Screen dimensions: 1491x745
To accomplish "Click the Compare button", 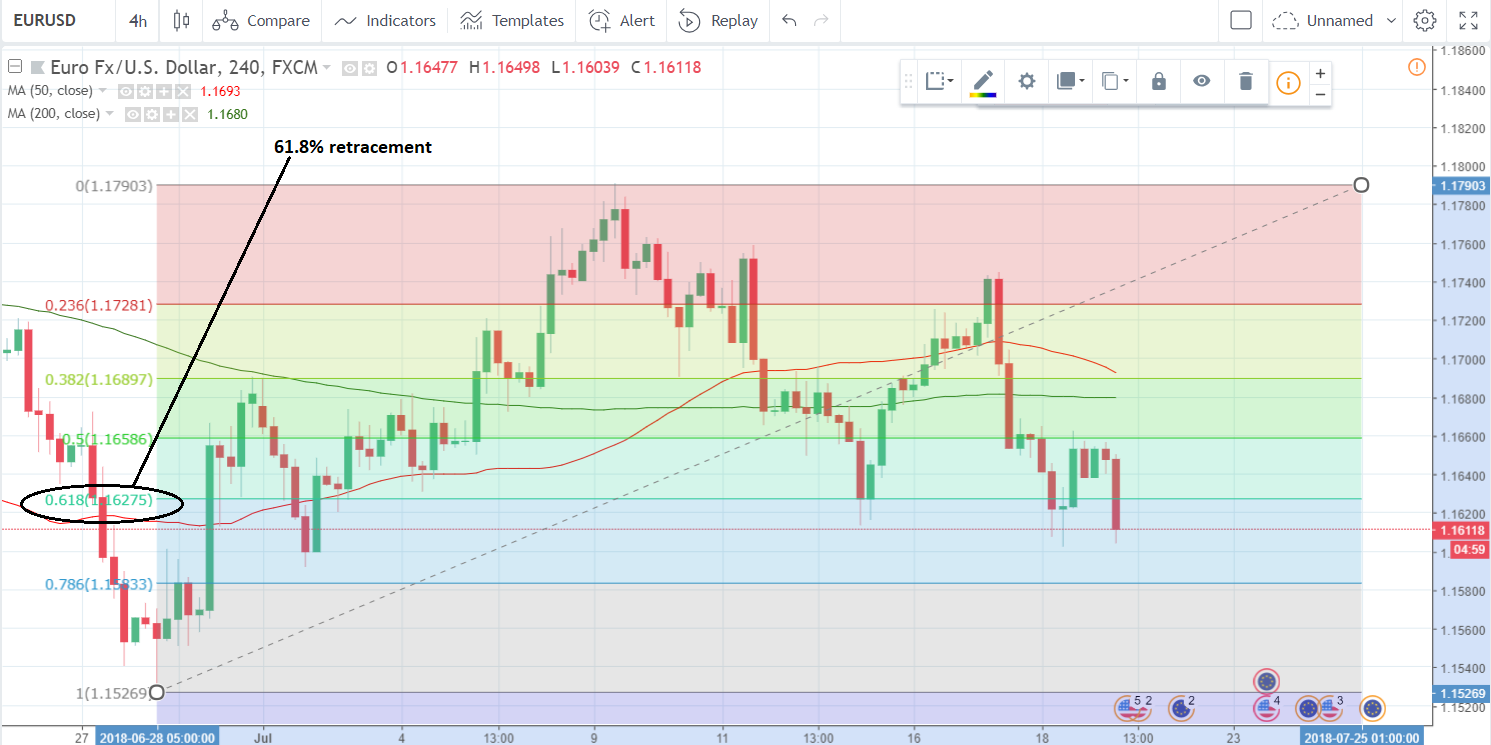I will 261,20.
